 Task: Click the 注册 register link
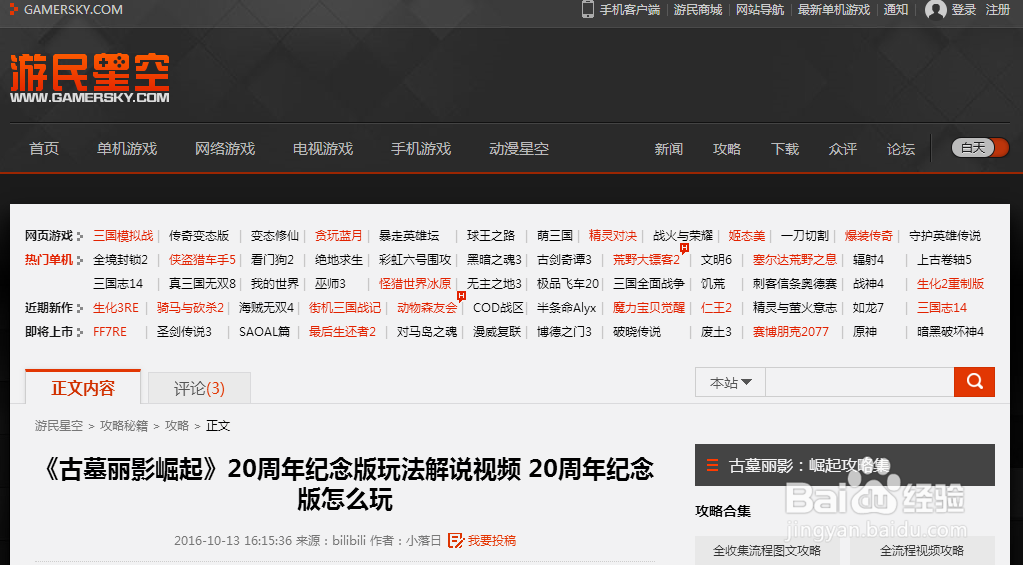(x=998, y=10)
